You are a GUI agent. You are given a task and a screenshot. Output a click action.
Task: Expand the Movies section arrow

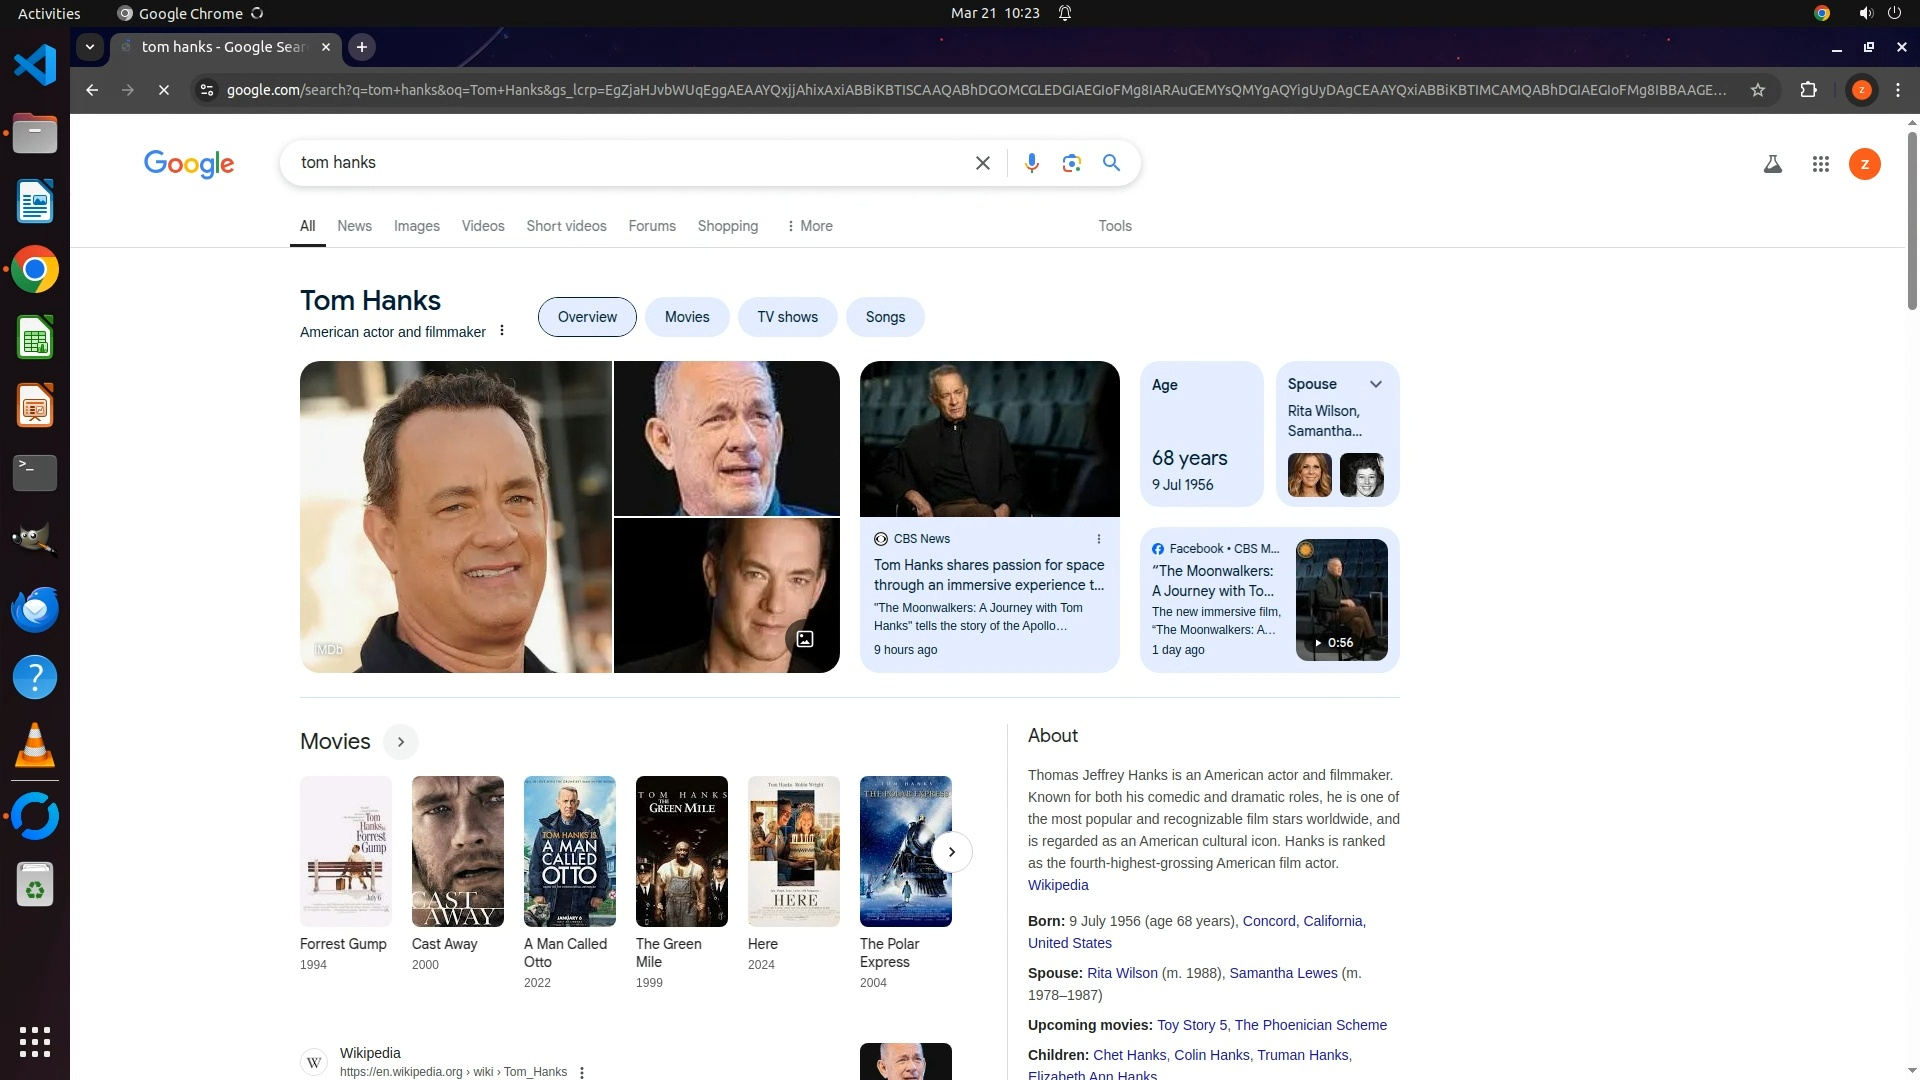point(400,742)
